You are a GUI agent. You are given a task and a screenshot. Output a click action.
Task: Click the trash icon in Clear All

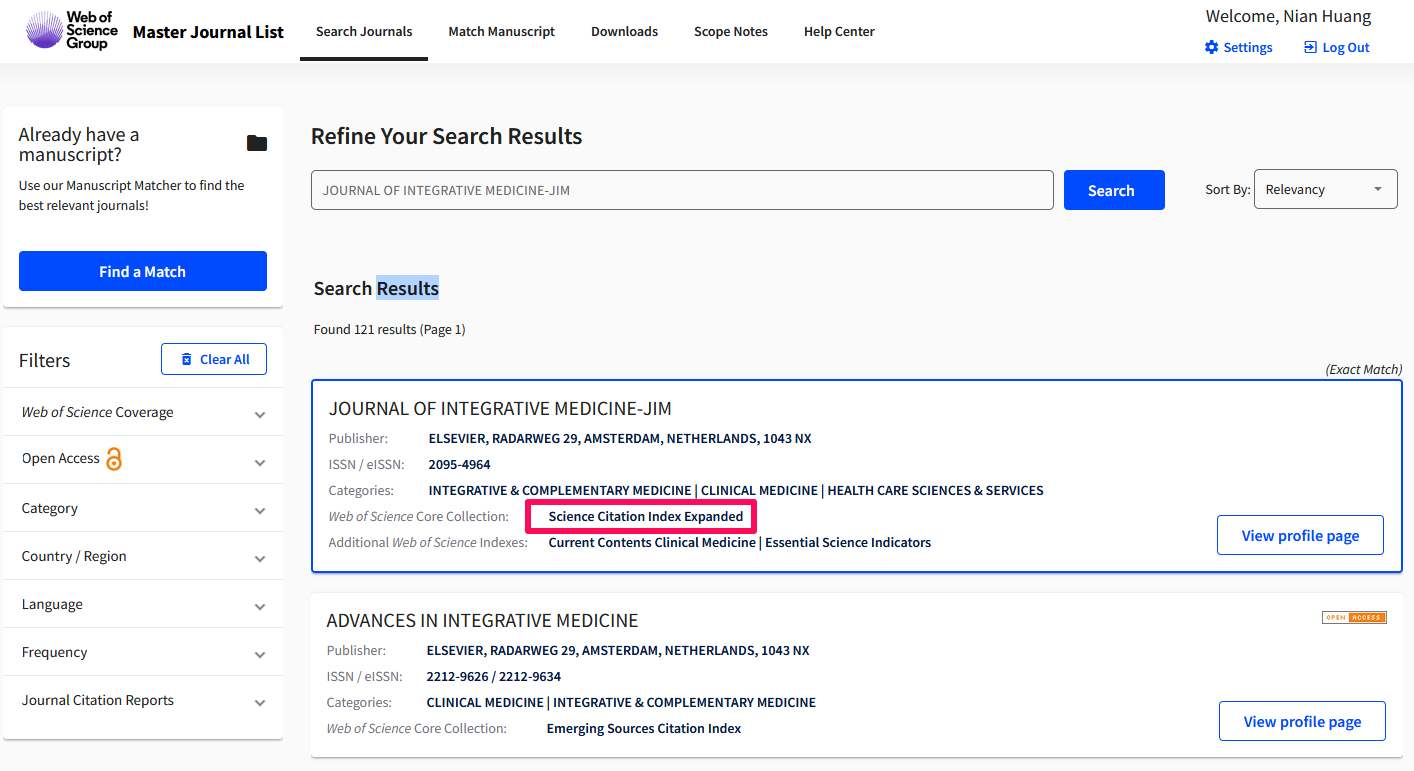186,359
